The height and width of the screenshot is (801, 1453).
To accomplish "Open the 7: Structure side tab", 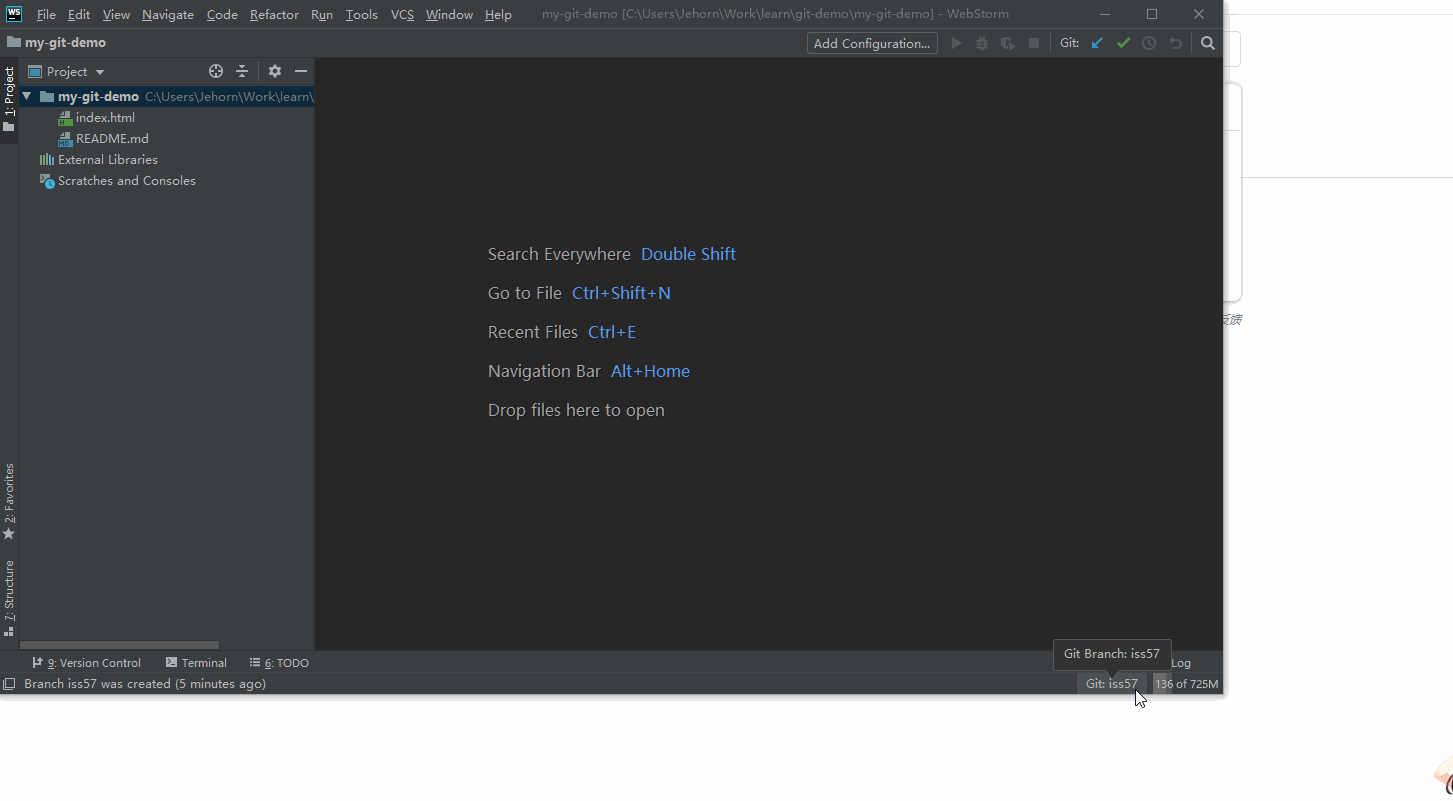I will (9, 598).
